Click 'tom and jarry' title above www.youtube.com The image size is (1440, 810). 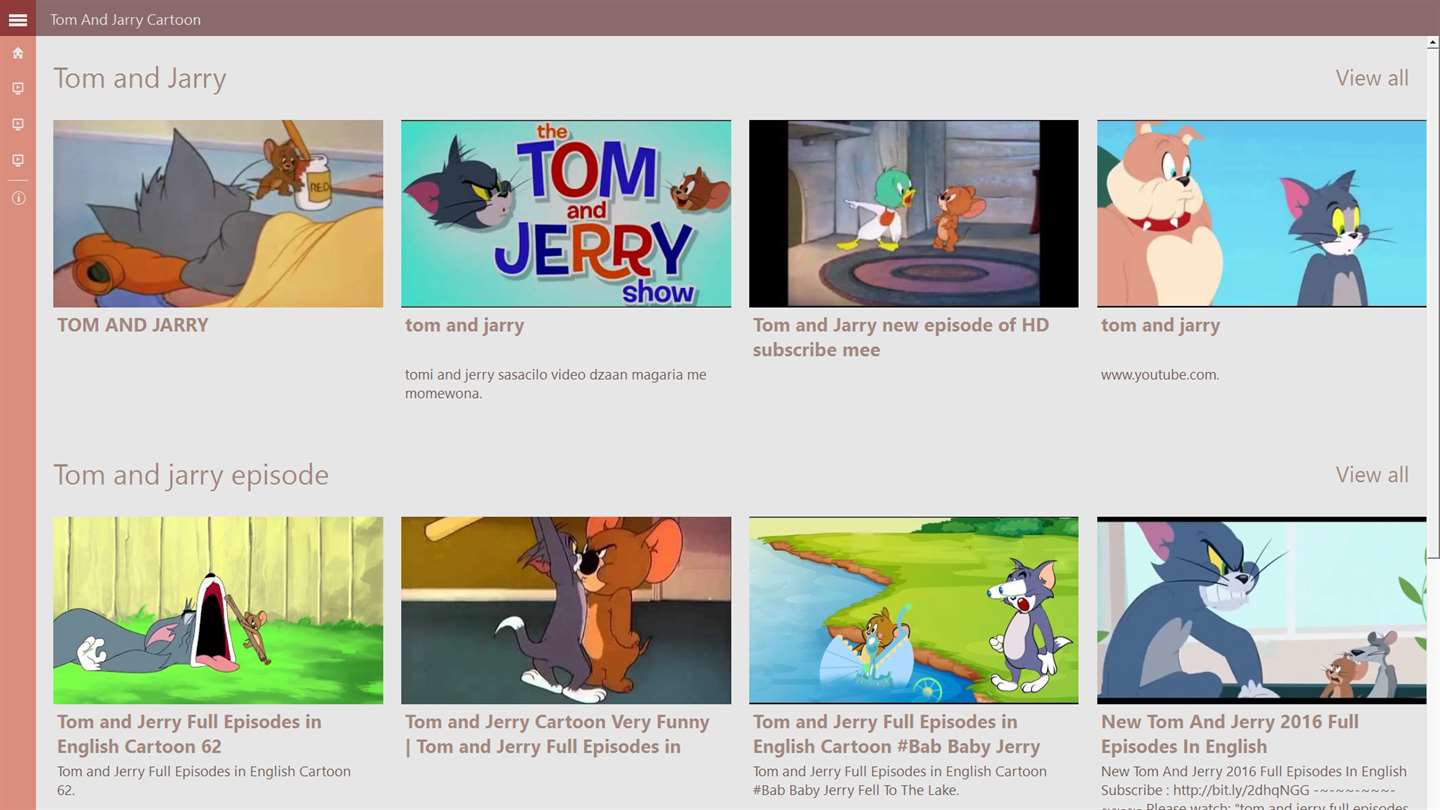[x=1160, y=325]
